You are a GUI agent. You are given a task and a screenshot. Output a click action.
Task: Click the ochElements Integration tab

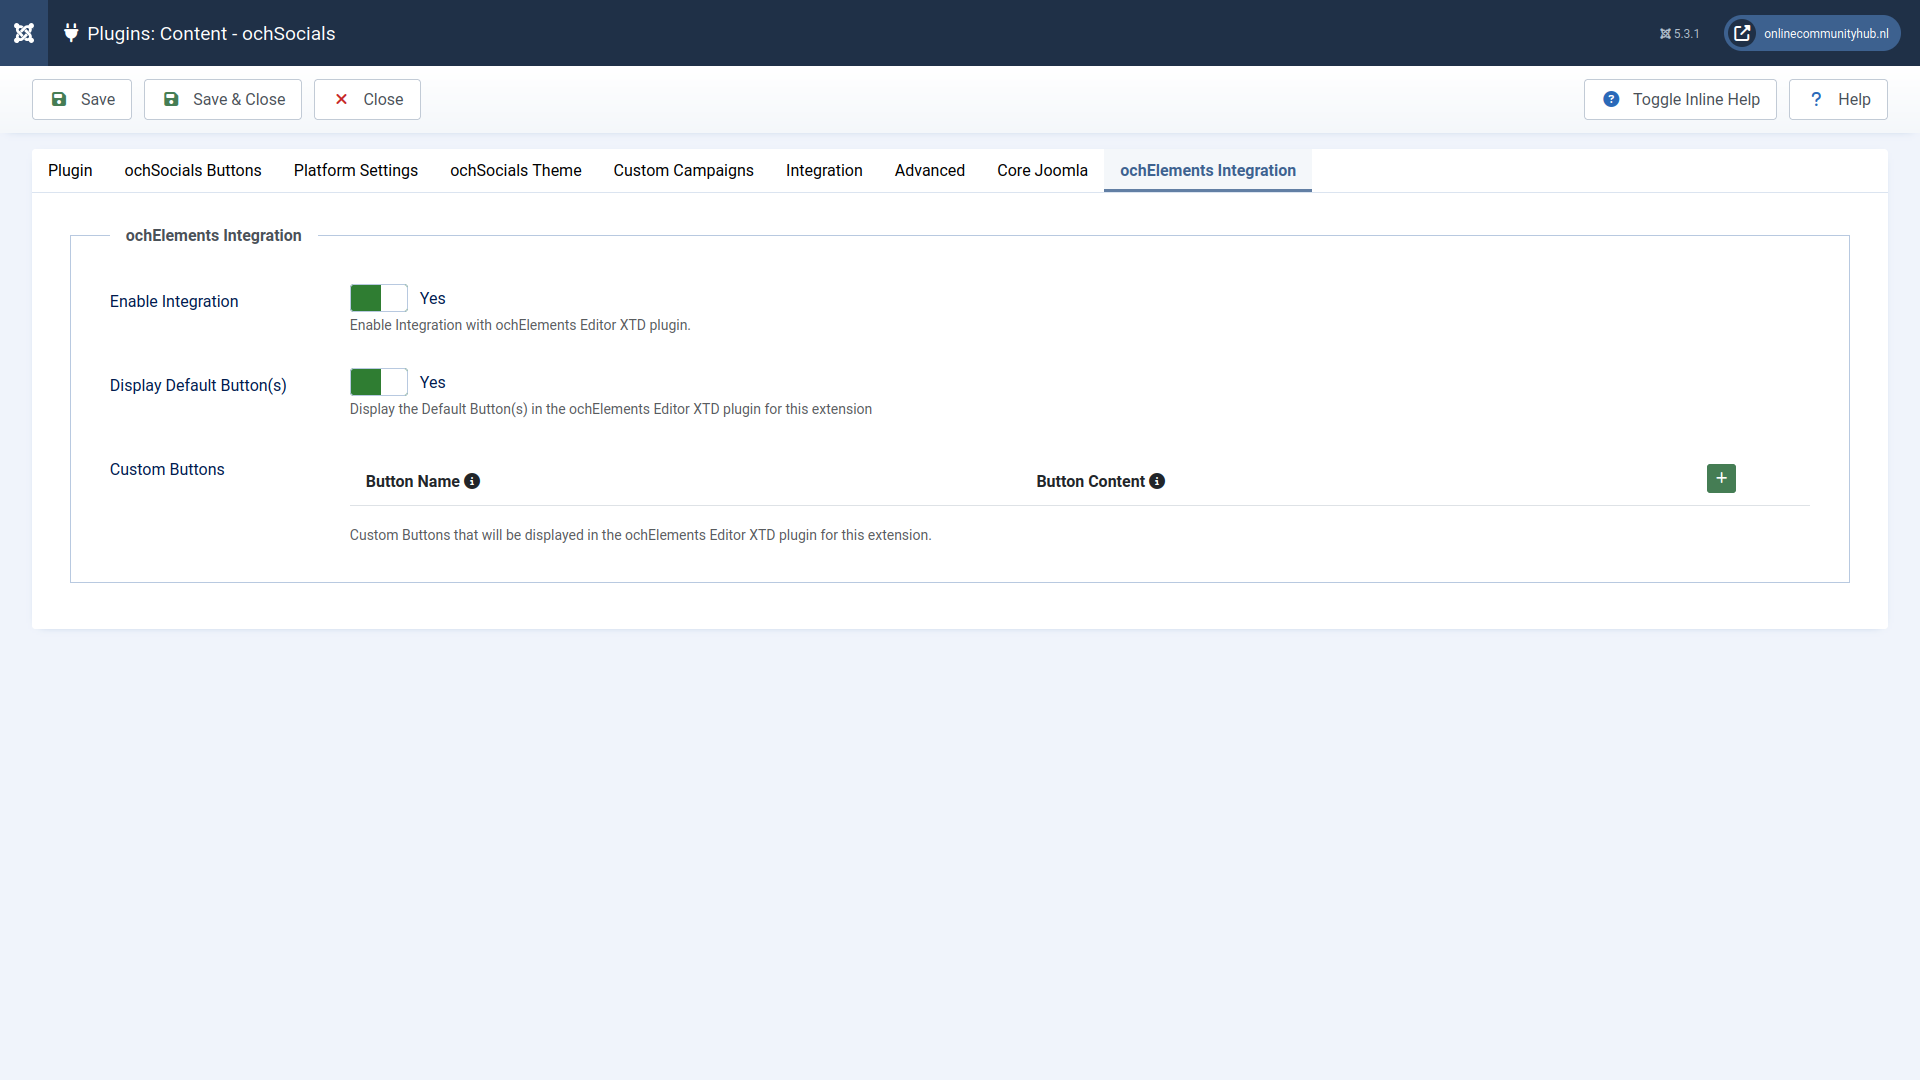(x=1208, y=170)
